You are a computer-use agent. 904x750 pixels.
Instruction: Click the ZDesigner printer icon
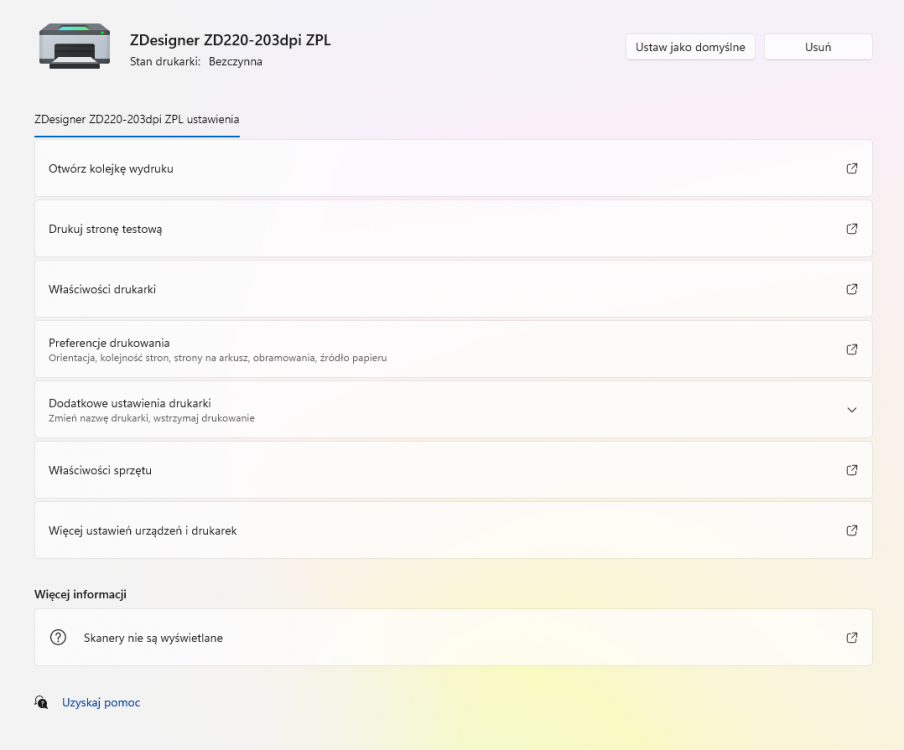[74, 46]
